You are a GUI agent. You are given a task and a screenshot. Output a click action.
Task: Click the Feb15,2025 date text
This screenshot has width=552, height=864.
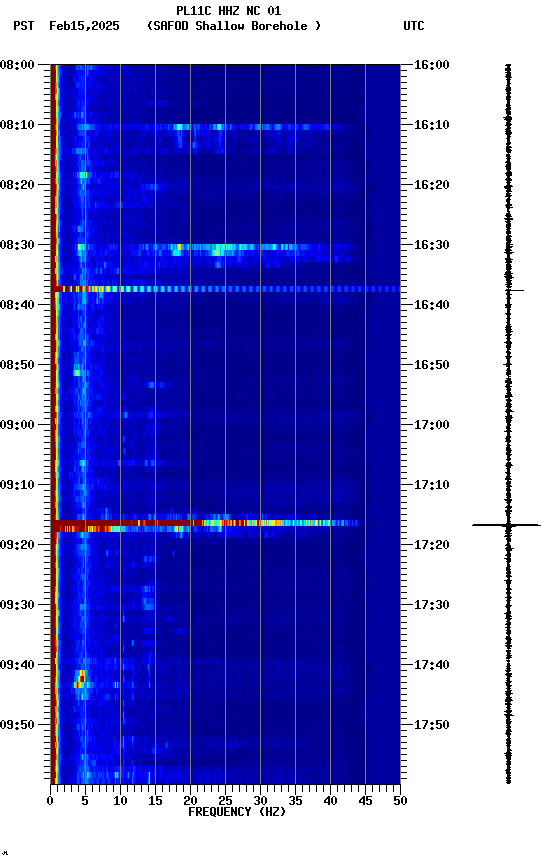84,26
